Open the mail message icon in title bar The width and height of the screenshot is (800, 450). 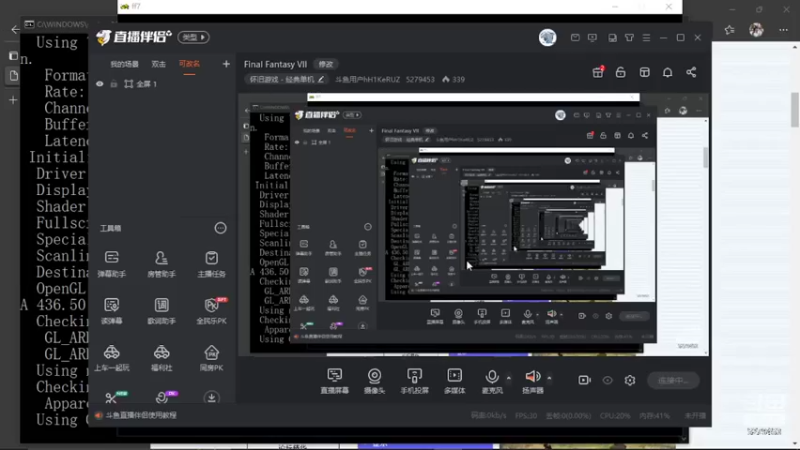[575, 38]
